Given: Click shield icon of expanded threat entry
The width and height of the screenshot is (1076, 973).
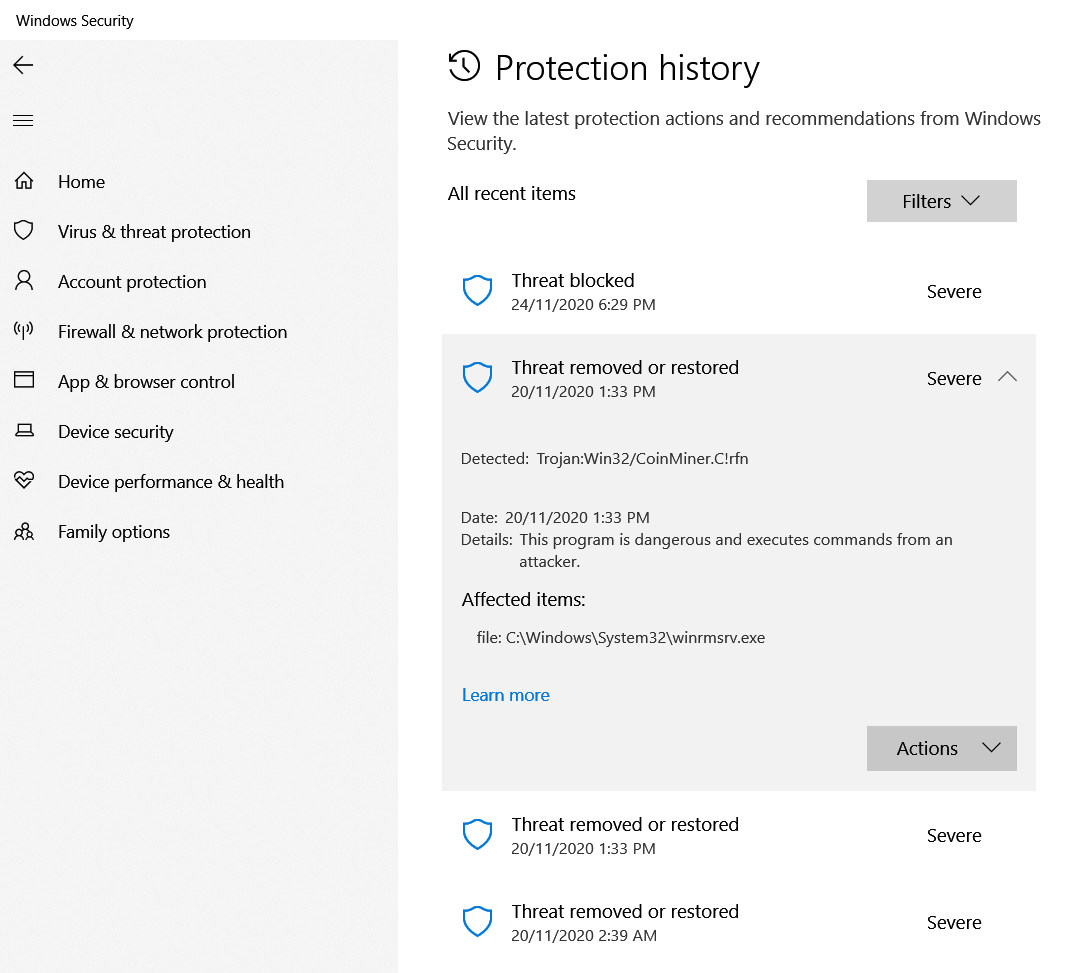Looking at the screenshot, I should (x=477, y=378).
